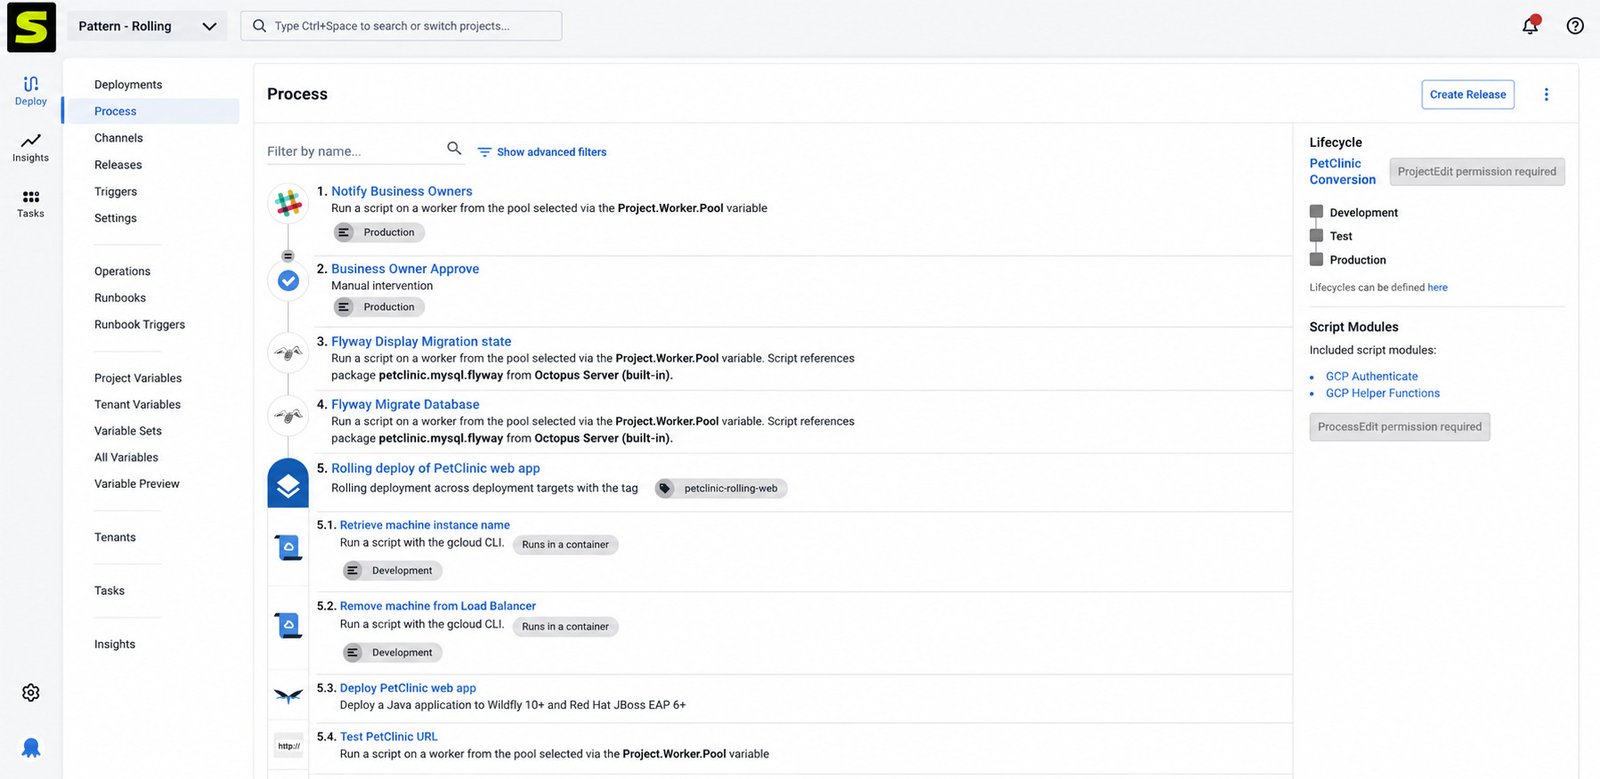Screen dimensions: 1600x779
Task: Click the Development lifecycle phase square icon
Action: point(1316,212)
